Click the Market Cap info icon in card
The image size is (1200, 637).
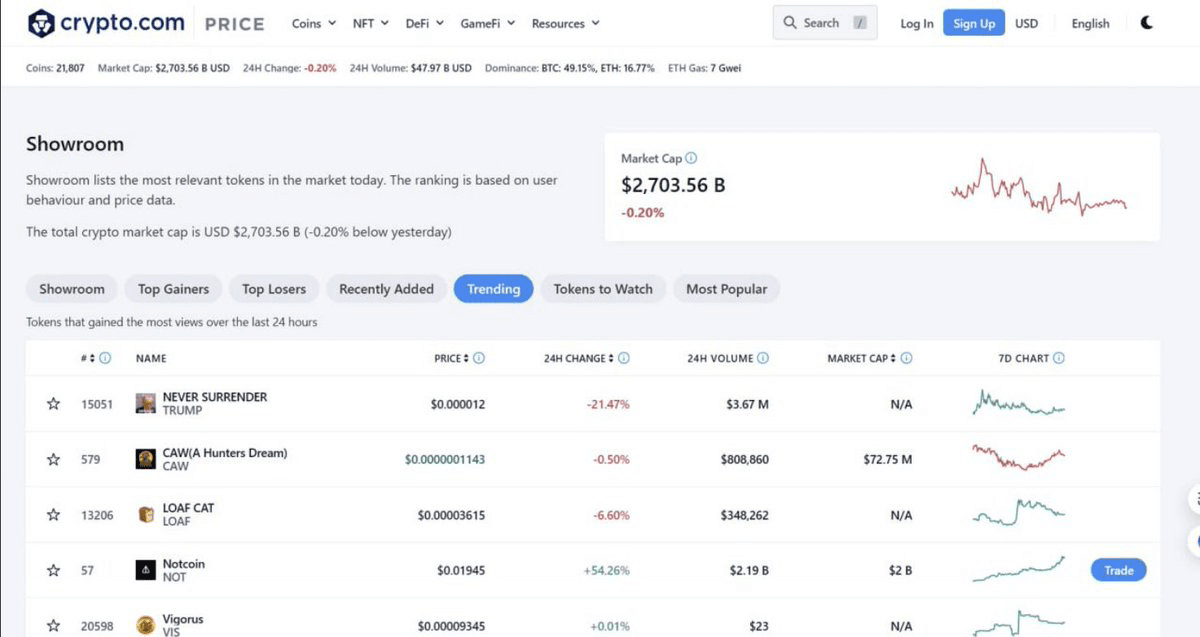tap(691, 158)
